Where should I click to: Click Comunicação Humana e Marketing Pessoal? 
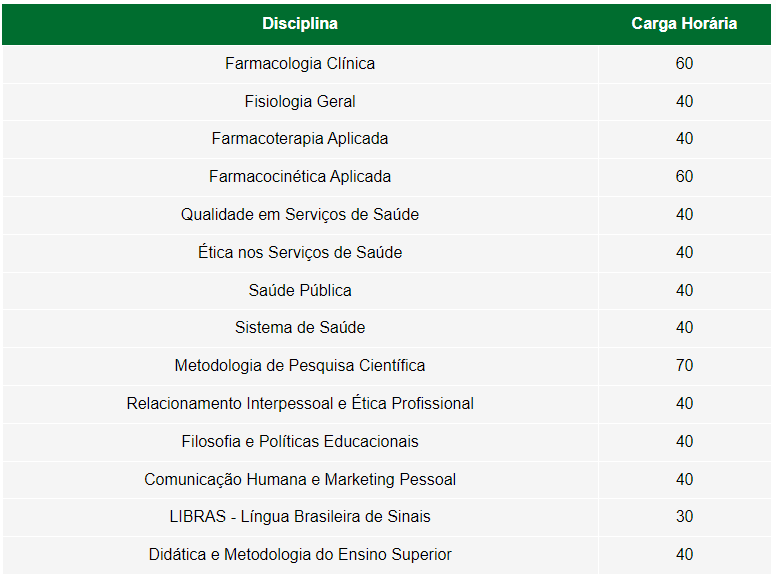(x=300, y=480)
